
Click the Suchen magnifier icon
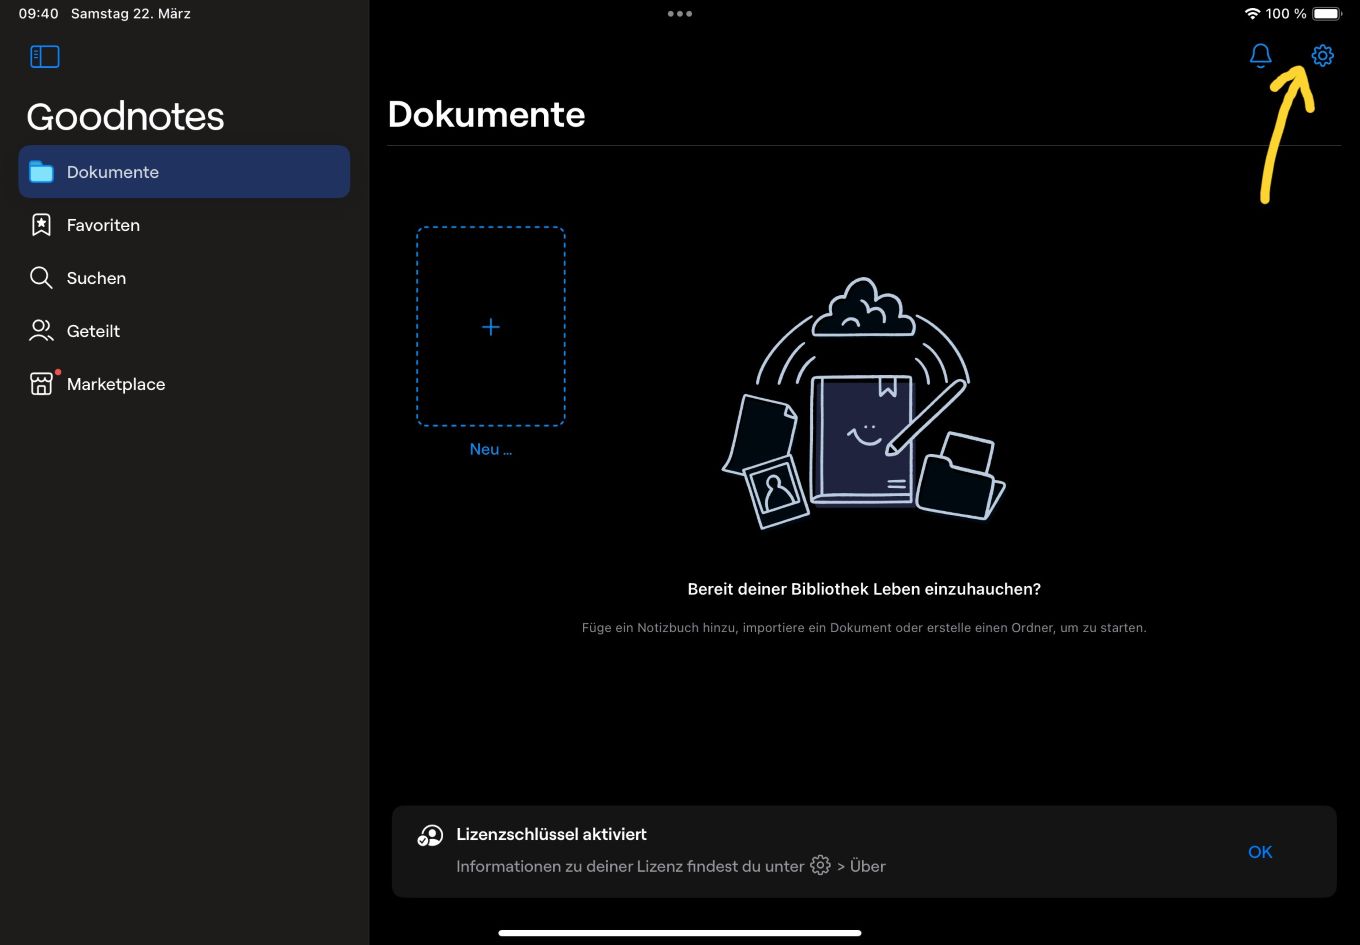coord(41,278)
